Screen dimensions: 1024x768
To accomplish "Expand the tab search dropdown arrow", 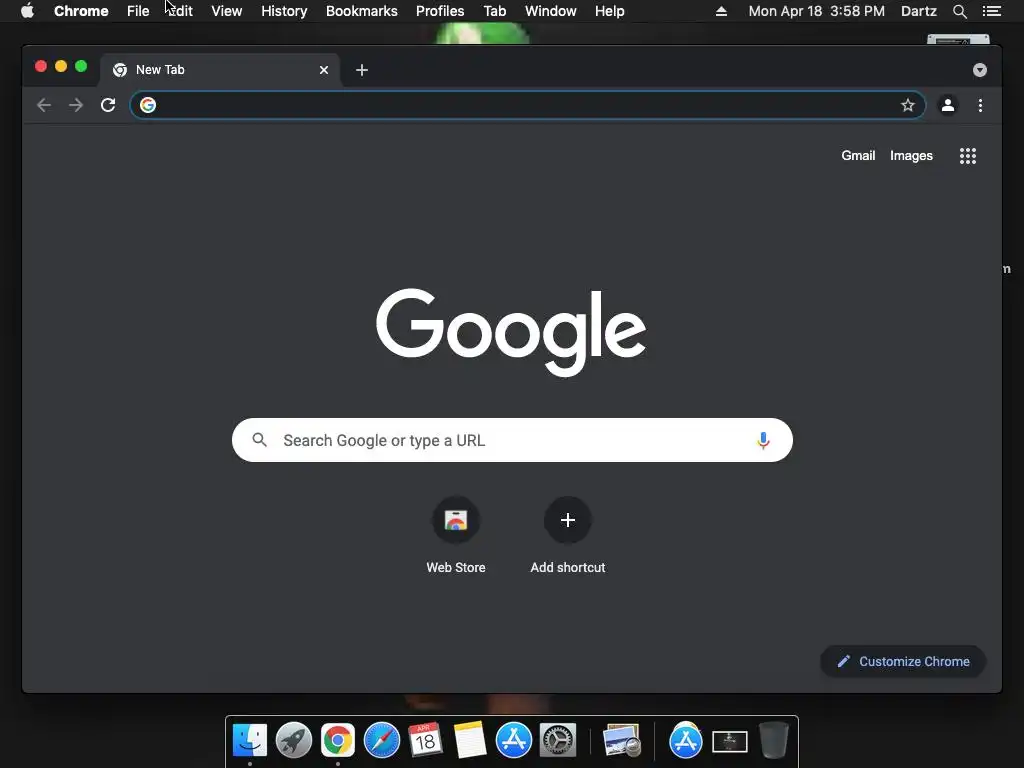I will point(980,70).
